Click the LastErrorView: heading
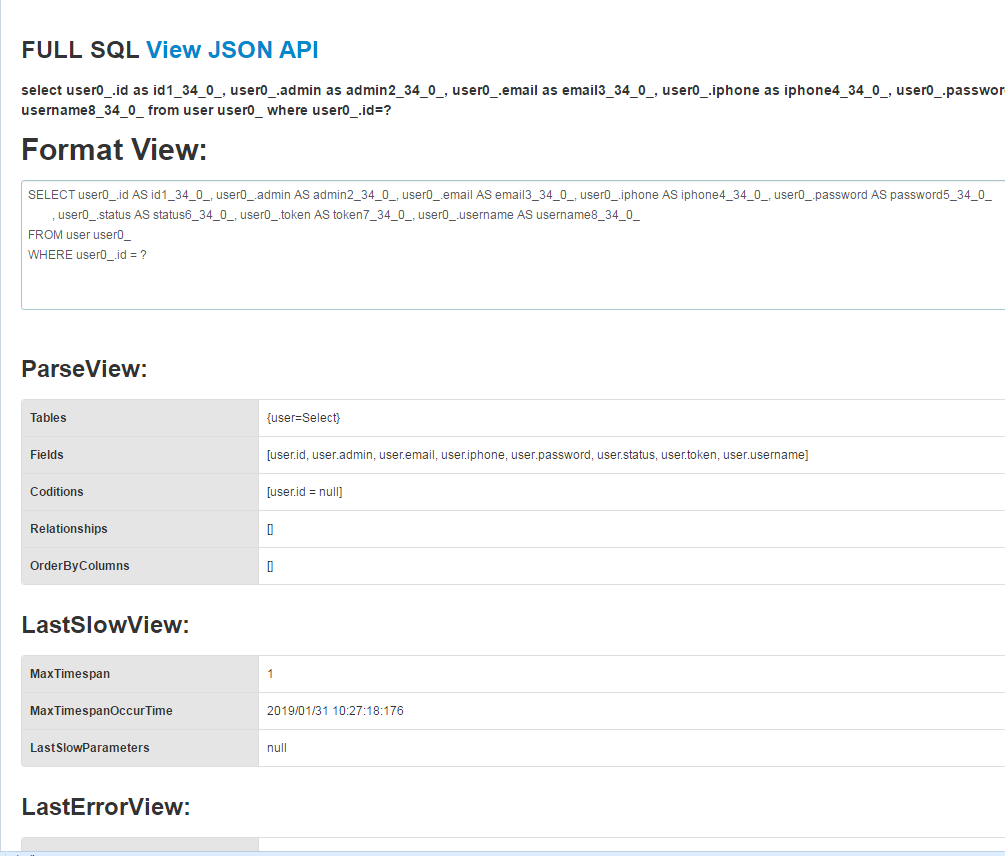The width and height of the screenshot is (1005, 856). (x=106, y=807)
